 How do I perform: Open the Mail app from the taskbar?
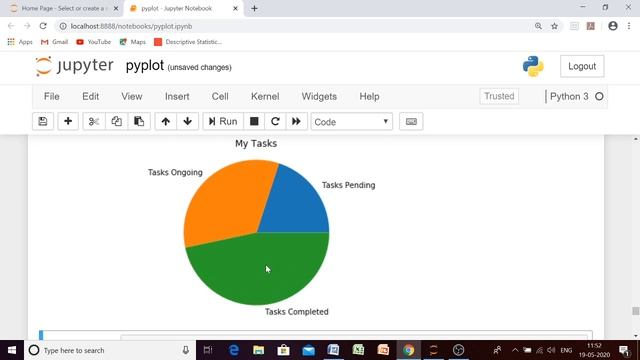point(309,350)
